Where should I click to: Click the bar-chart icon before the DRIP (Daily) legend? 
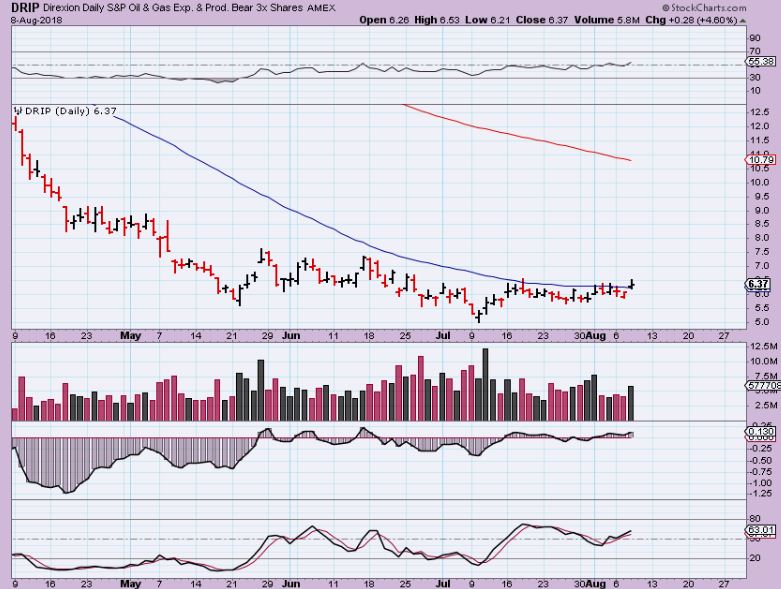pos(18,111)
